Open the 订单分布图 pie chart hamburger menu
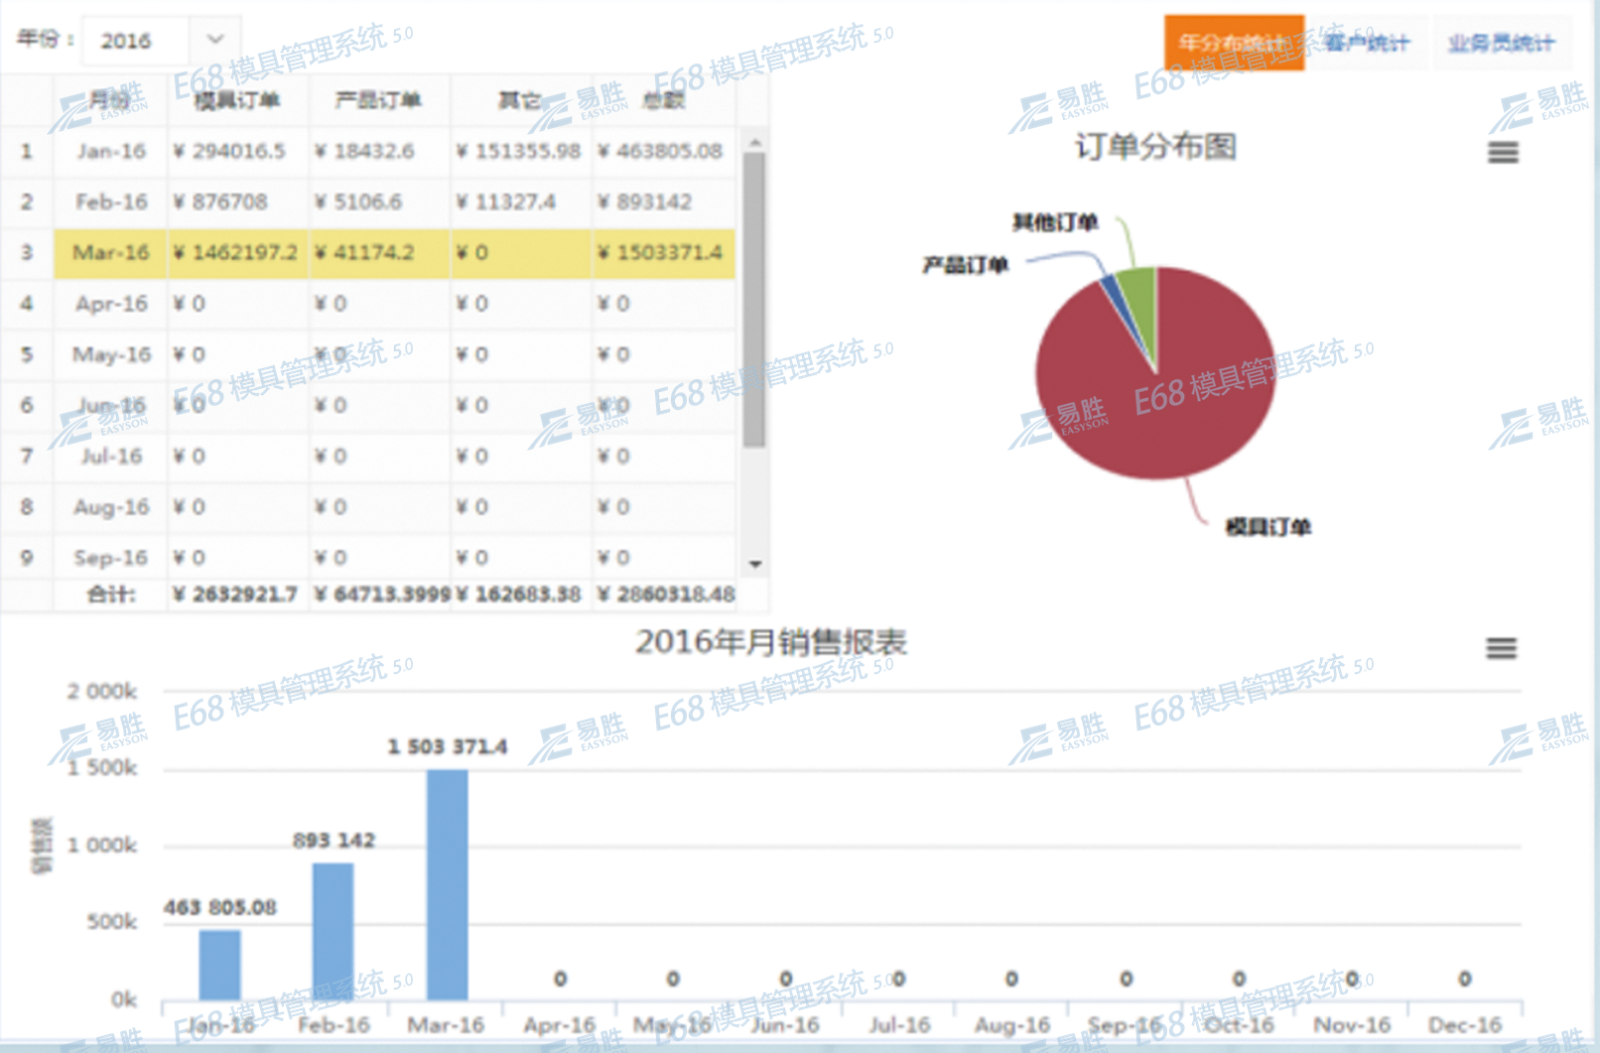 pyautogui.click(x=1503, y=152)
